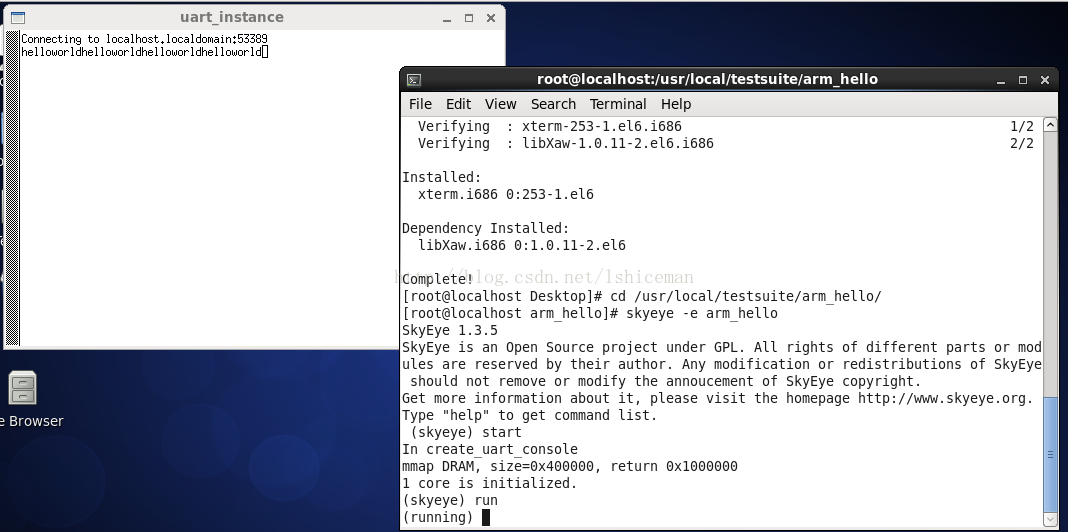
Task: Click the uart_instance xterm left scrollbar
Action: click(12, 187)
